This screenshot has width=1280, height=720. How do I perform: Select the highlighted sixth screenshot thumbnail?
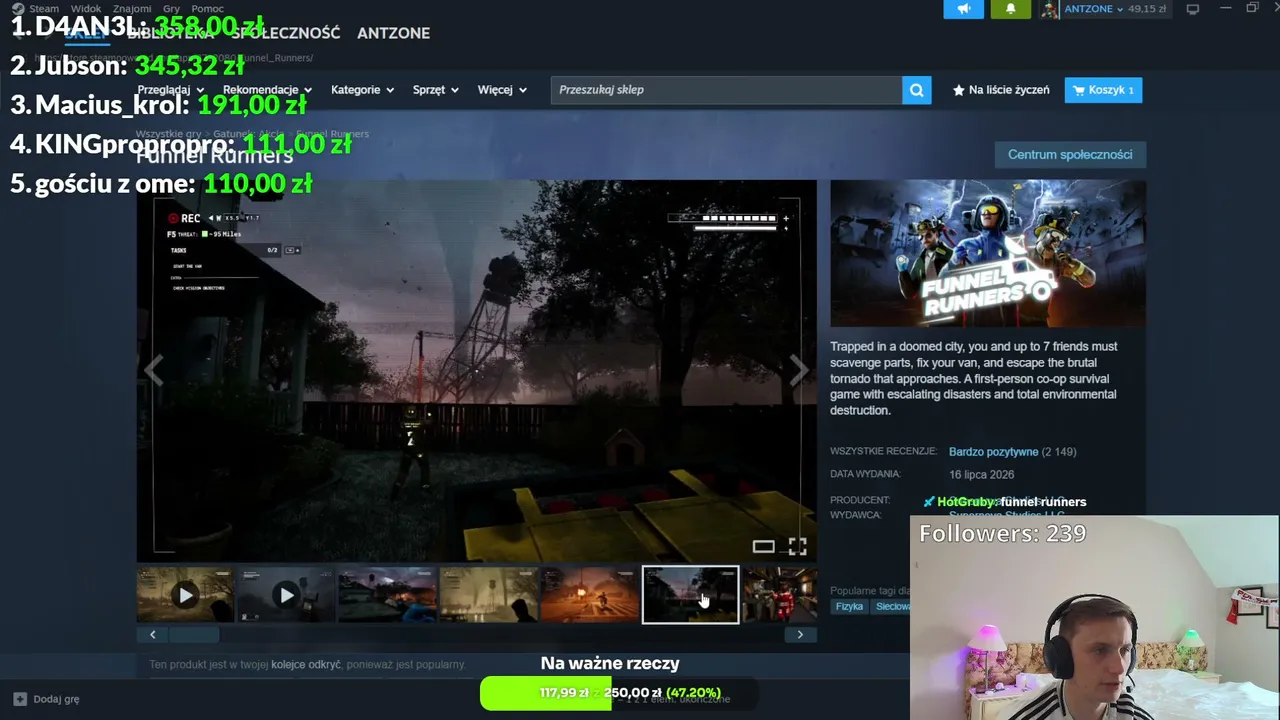[x=691, y=595]
